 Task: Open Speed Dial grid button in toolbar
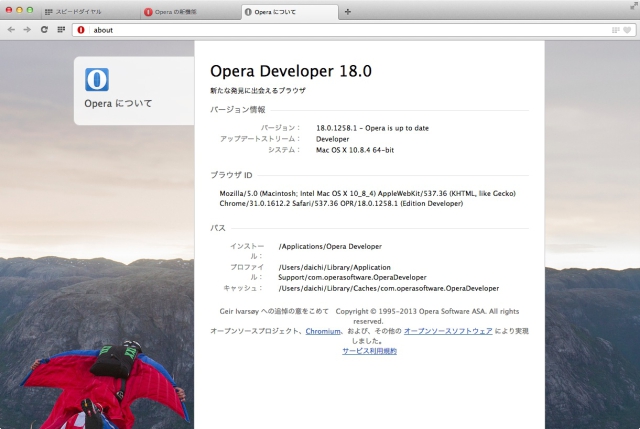(61, 29)
